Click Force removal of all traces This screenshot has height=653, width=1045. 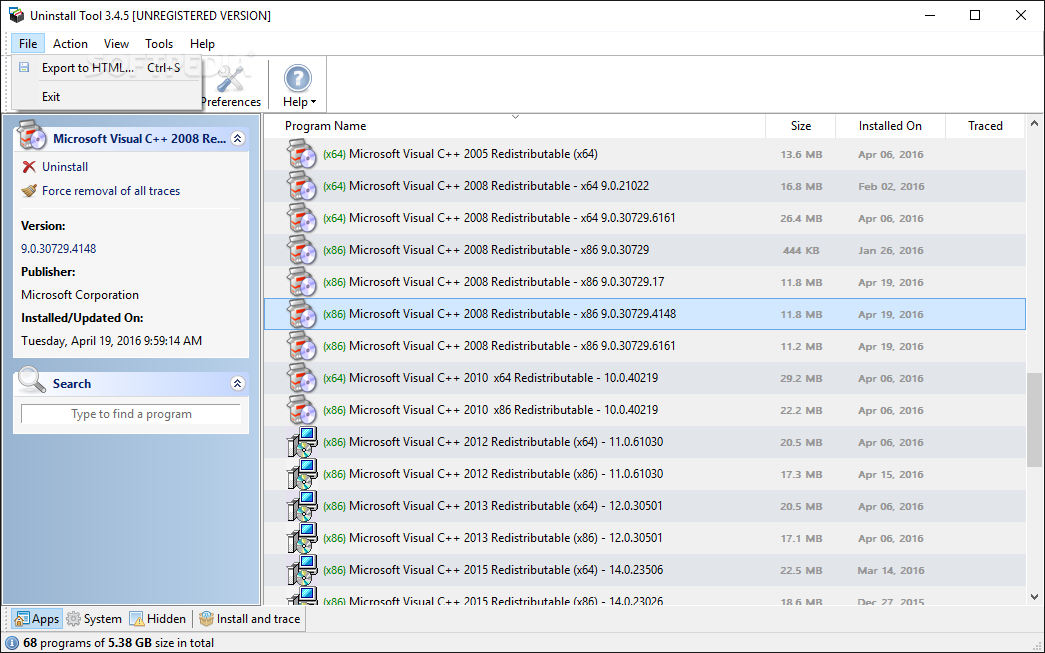pos(111,191)
